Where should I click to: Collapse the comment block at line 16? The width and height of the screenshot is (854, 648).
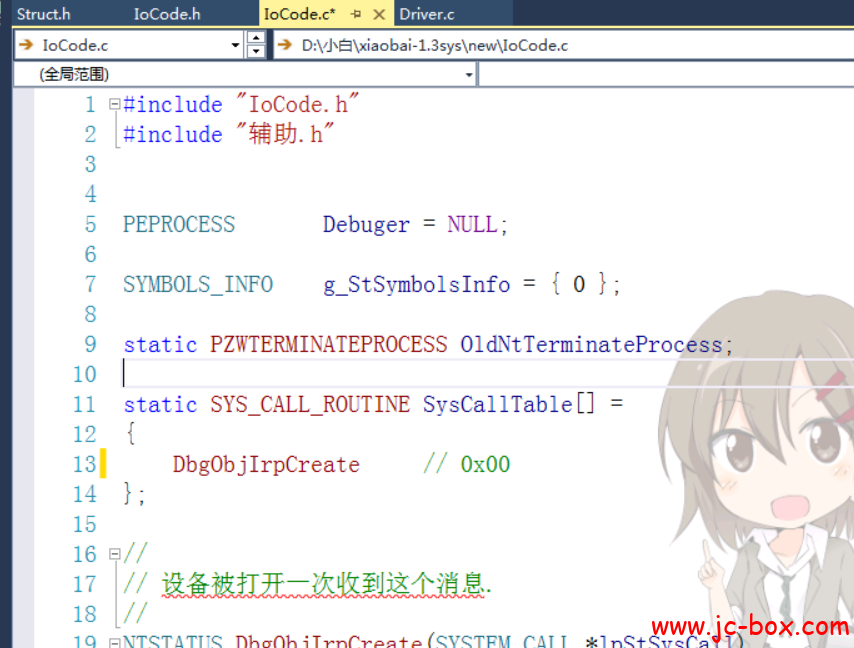[x=114, y=554]
